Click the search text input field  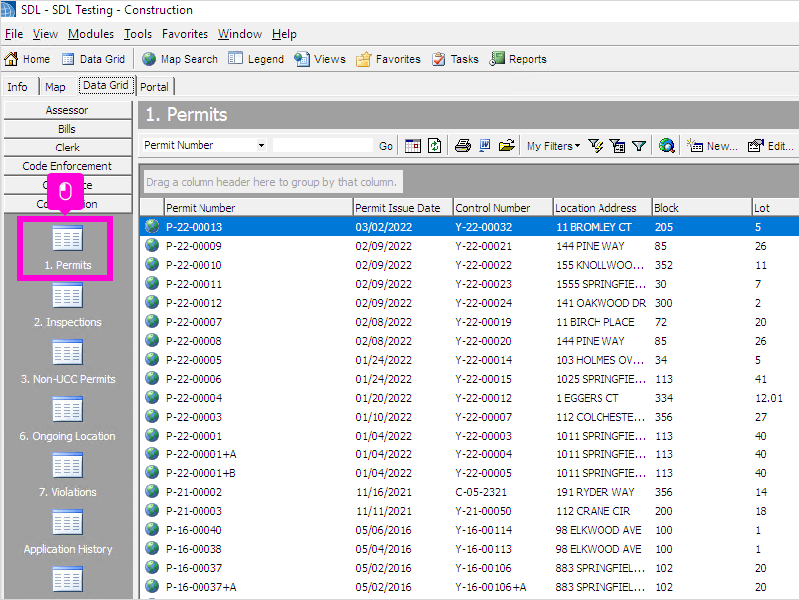pos(322,145)
